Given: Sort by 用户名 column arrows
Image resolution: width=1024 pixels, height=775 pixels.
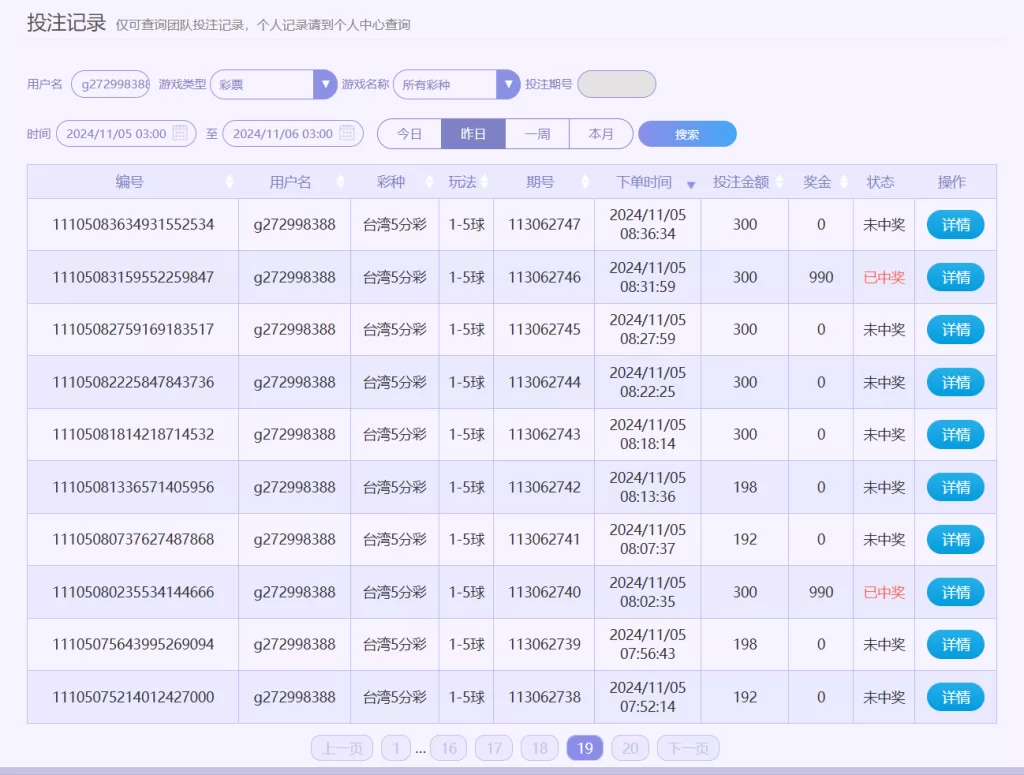Looking at the screenshot, I should pyautogui.click(x=340, y=182).
